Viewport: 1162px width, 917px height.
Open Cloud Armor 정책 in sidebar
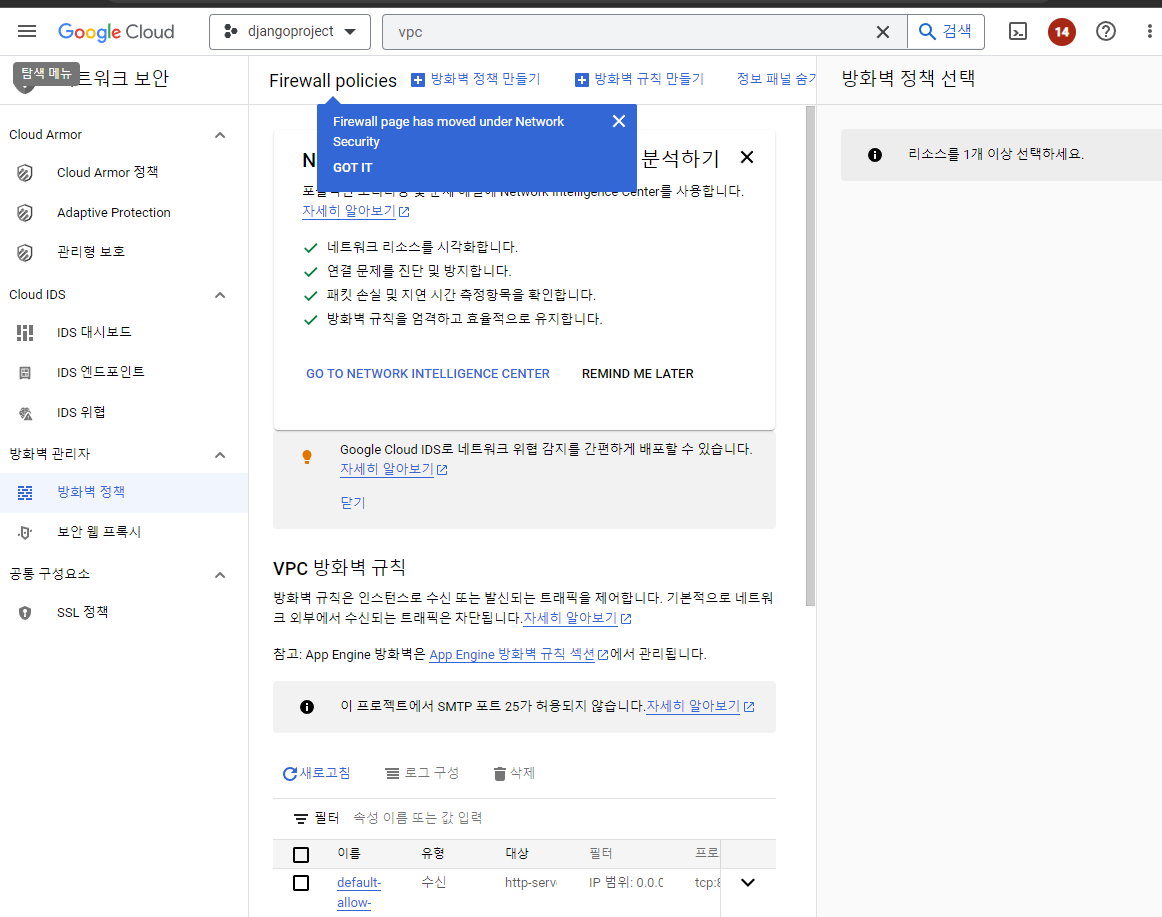(x=107, y=172)
